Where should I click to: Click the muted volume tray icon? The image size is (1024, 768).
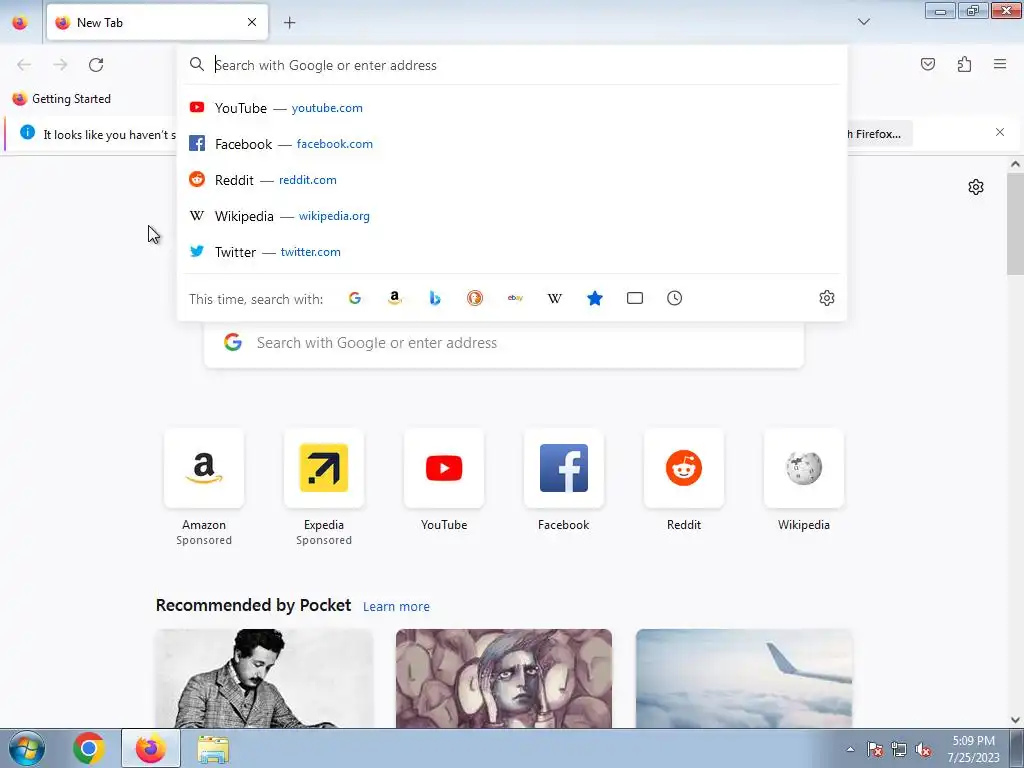(x=923, y=750)
